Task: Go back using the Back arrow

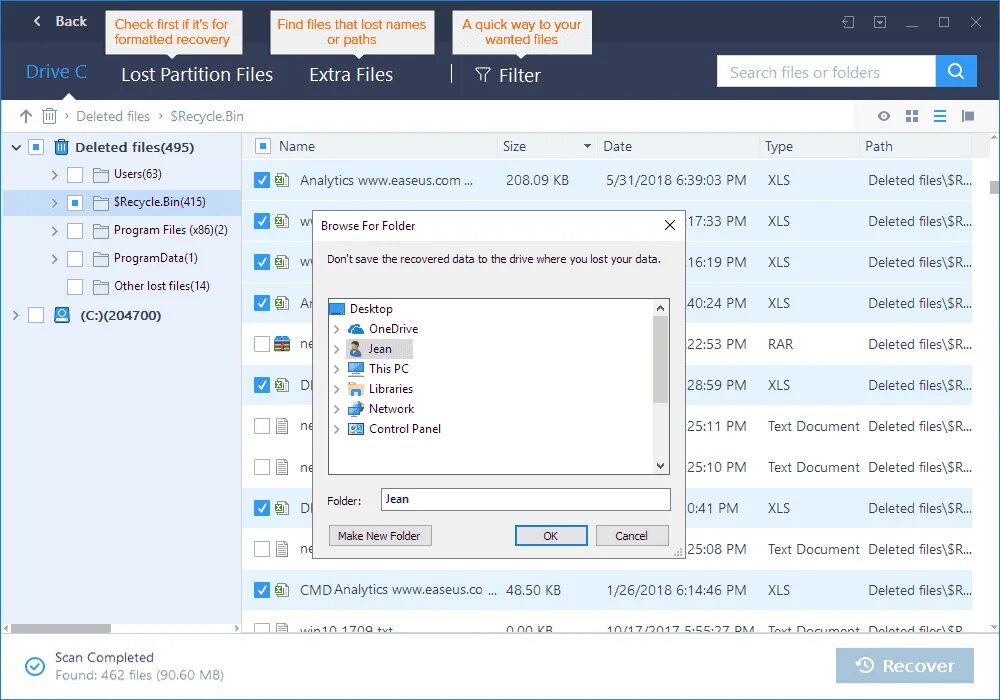Action: pyautogui.click(x=37, y=21)
